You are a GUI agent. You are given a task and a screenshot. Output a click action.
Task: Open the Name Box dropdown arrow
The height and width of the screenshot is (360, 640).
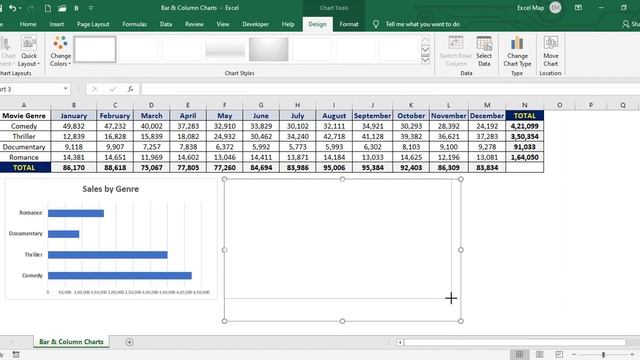click(x=65, y=89)
